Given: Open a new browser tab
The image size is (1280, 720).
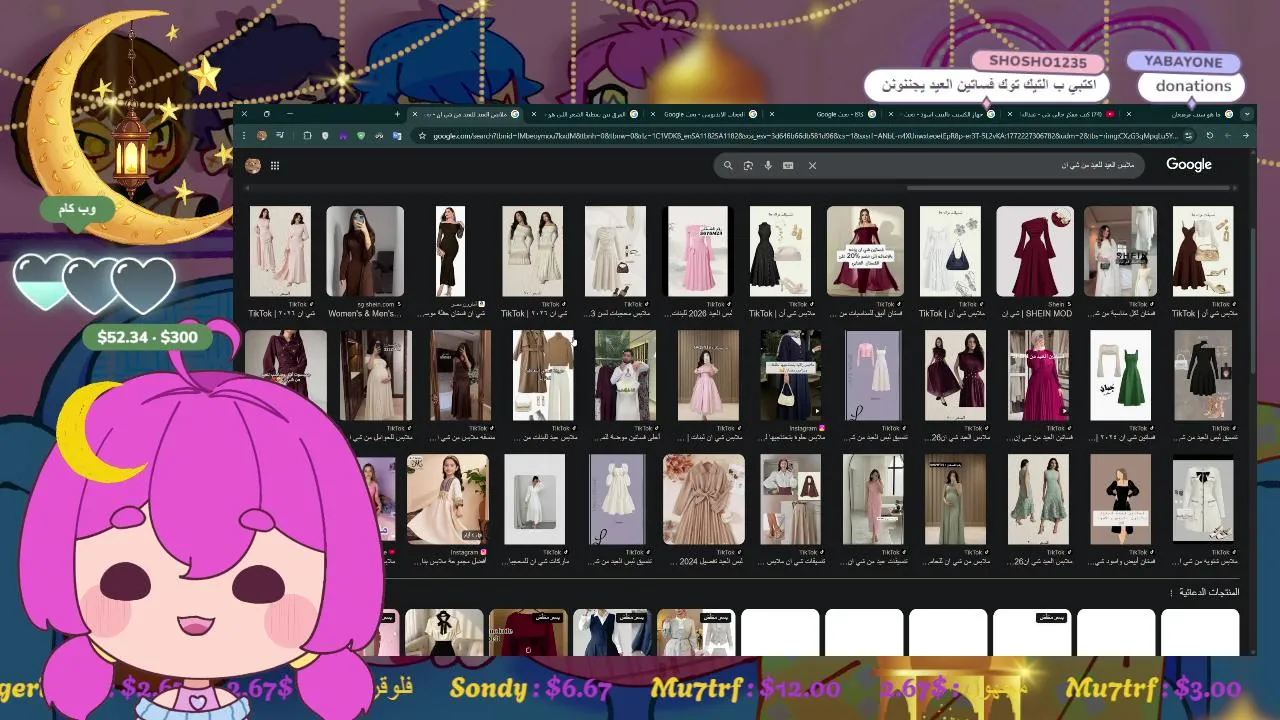Looking at the screenshot, I should coord(397,114).
